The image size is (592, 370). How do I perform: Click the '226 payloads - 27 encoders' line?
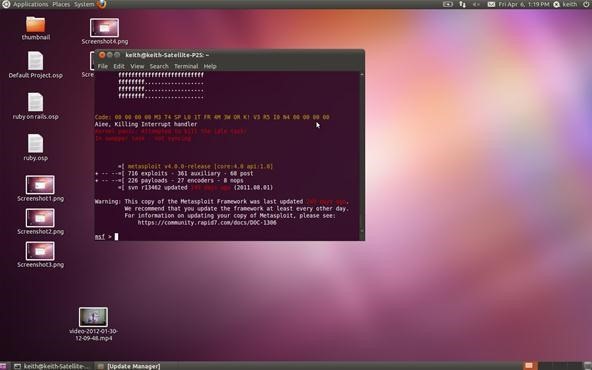[185, 180]
